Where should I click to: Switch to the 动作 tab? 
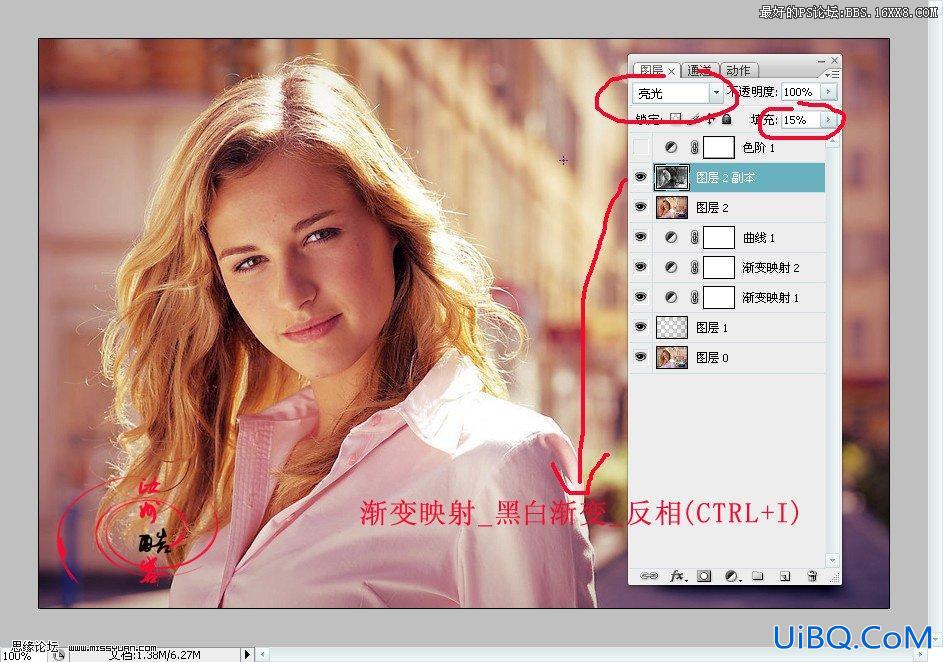pyautogui.click(x=738, y=70)
